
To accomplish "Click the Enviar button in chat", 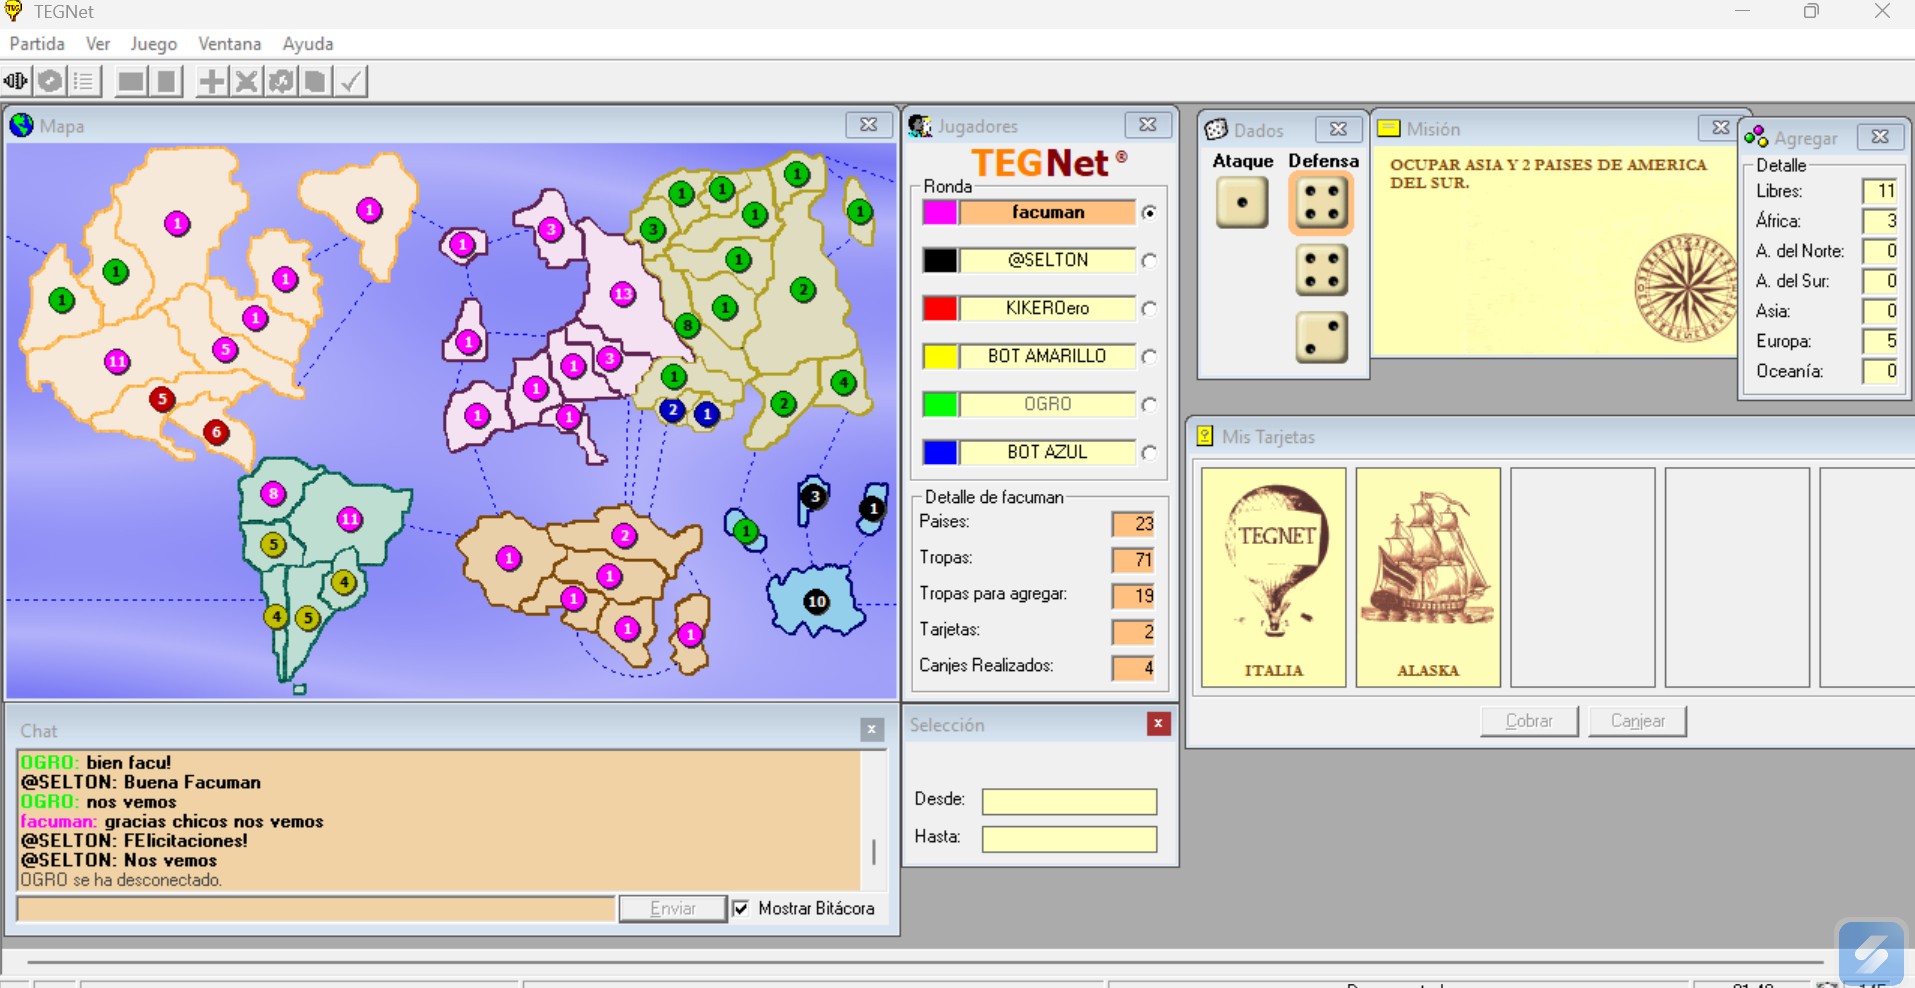I will (672, 908).
